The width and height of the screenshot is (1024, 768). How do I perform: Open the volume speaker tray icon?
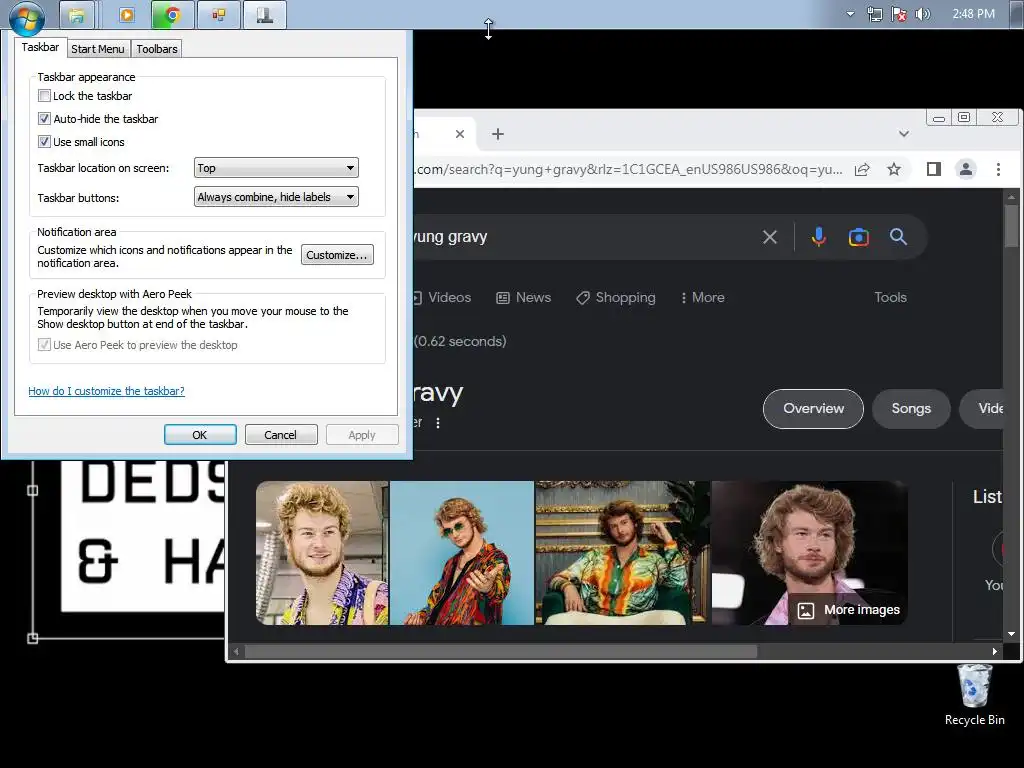pyautogui.click(x=923, y=14)
